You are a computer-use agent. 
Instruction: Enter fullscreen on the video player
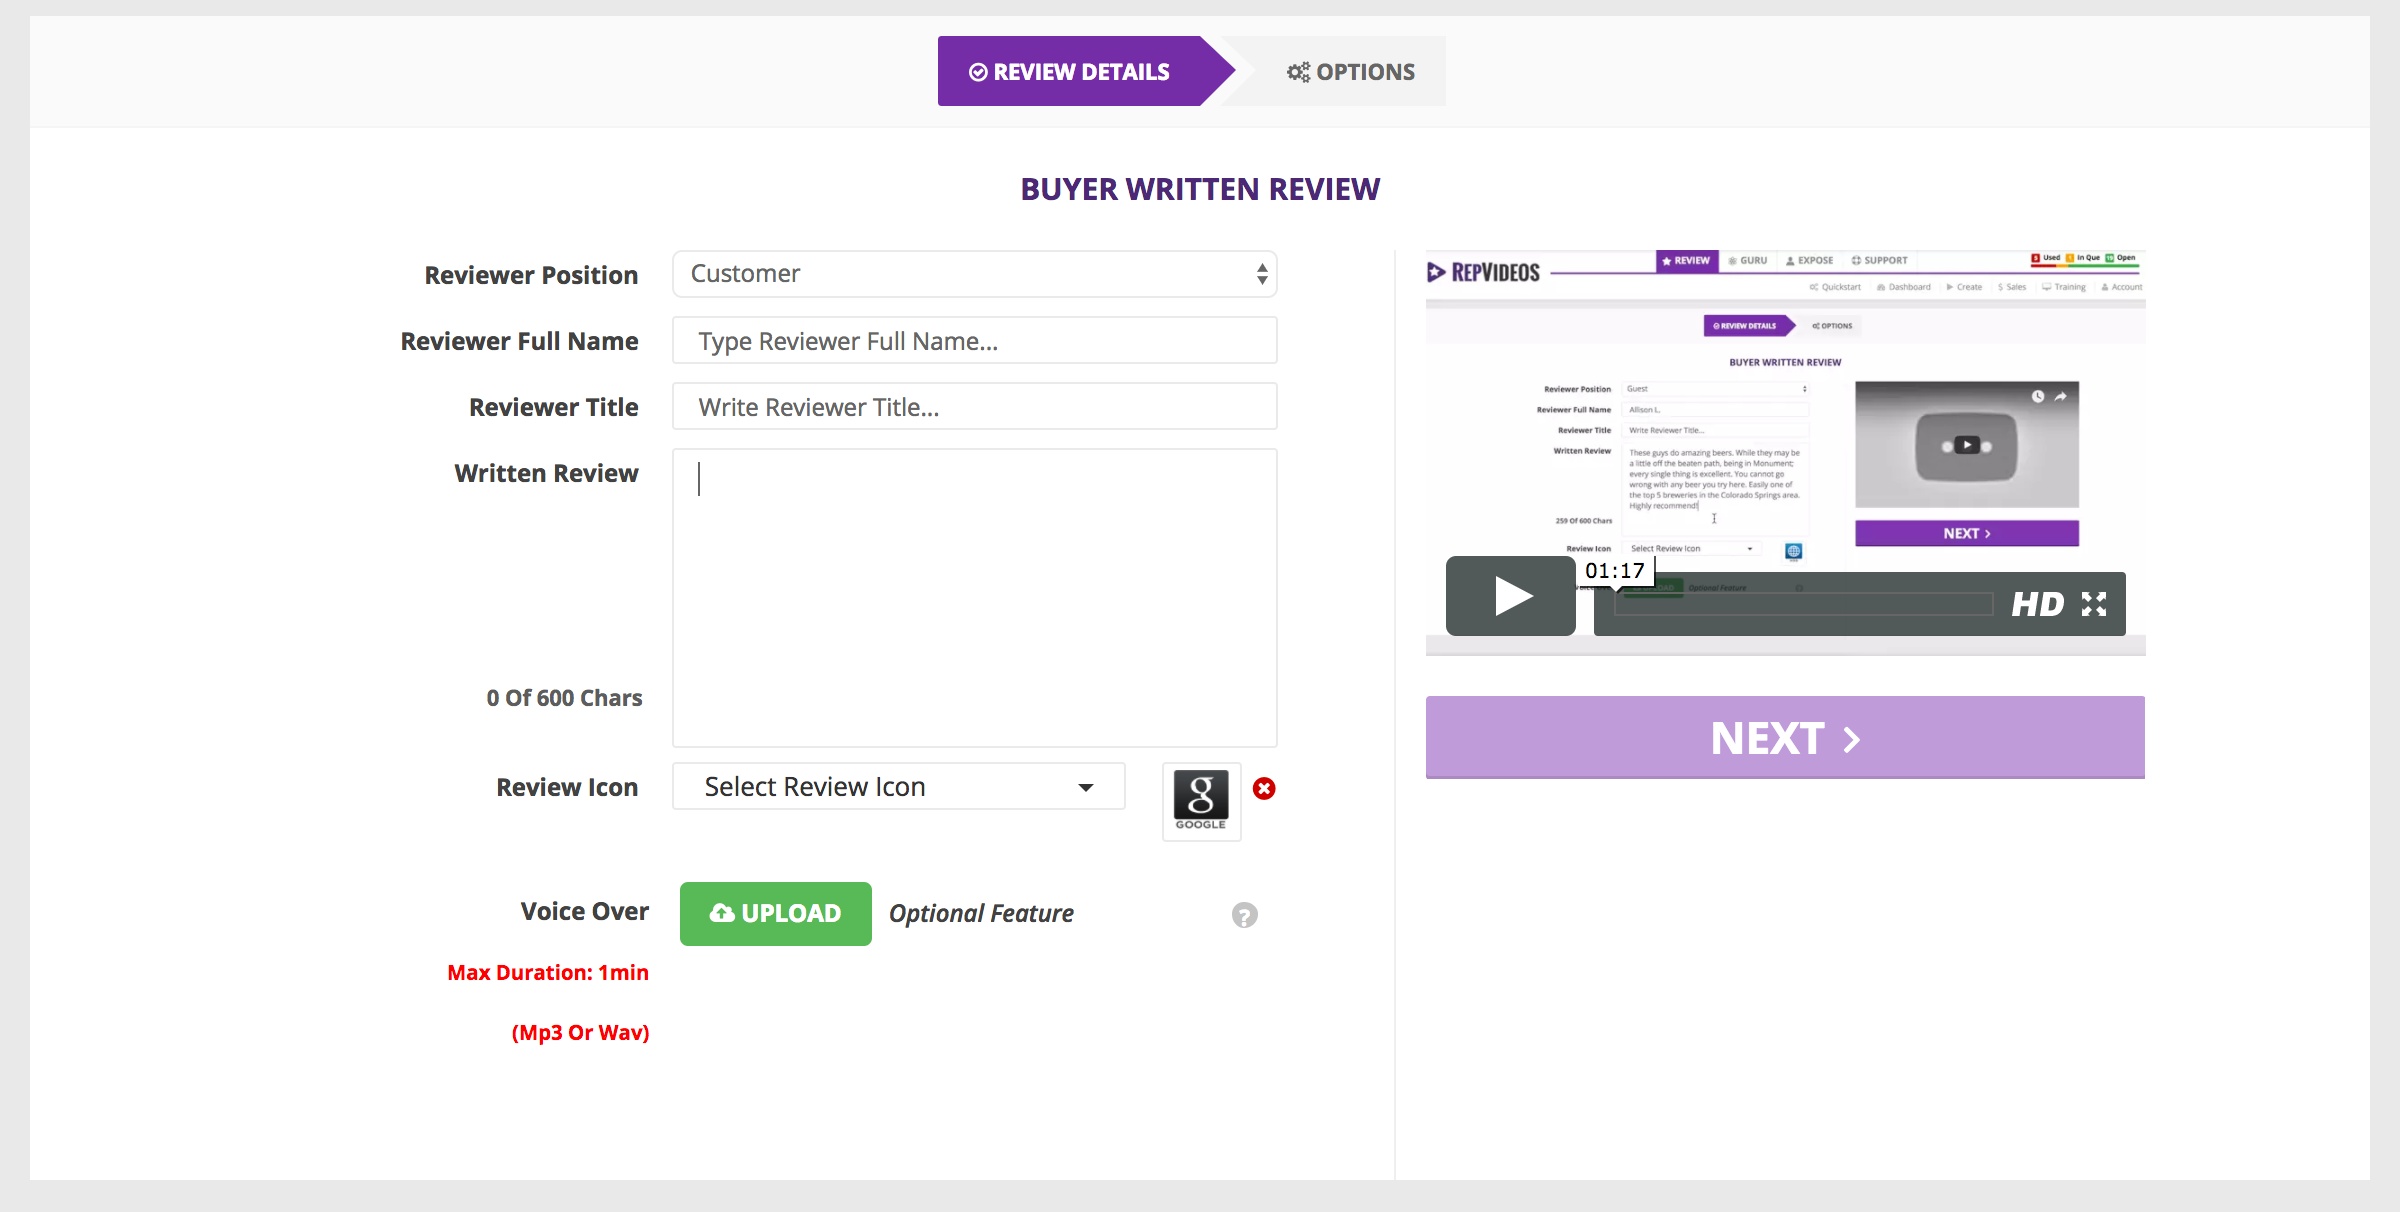pyautogui.click(x=2094, y=604)
